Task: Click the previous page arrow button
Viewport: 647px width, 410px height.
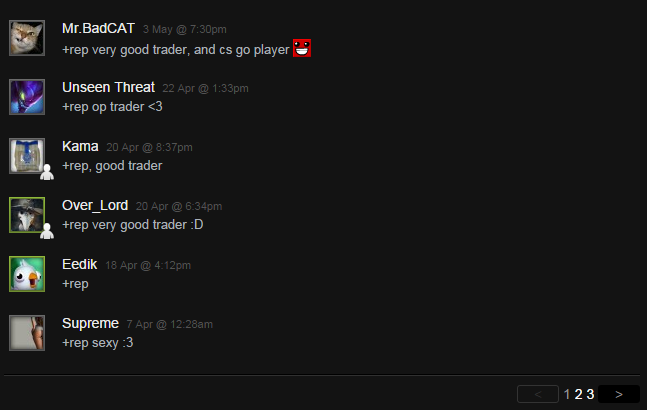Action: point(538,394)
